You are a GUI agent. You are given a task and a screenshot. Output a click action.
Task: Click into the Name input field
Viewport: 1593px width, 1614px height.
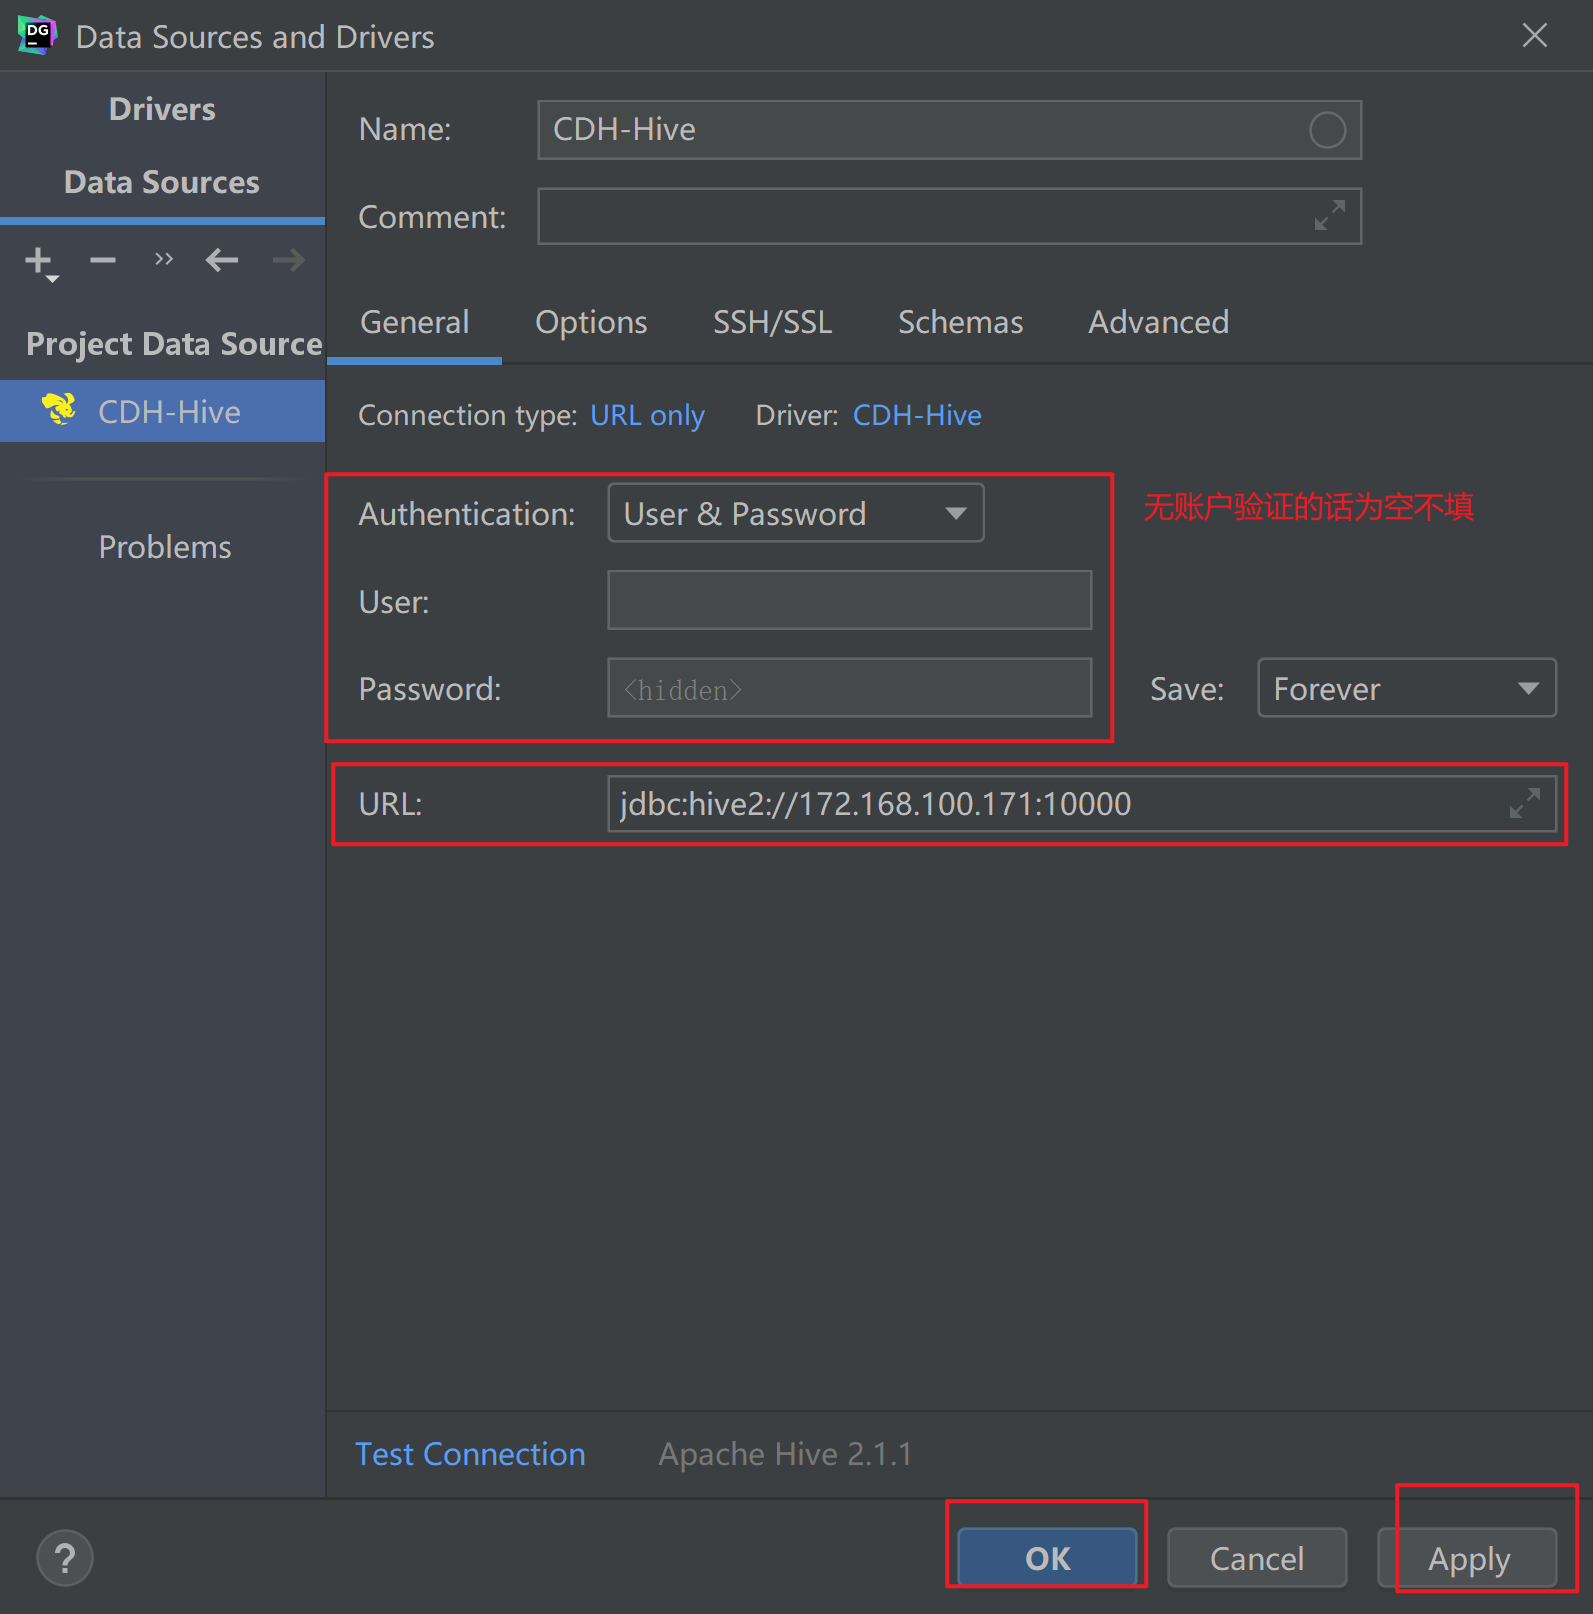click(x=949, y=130)
